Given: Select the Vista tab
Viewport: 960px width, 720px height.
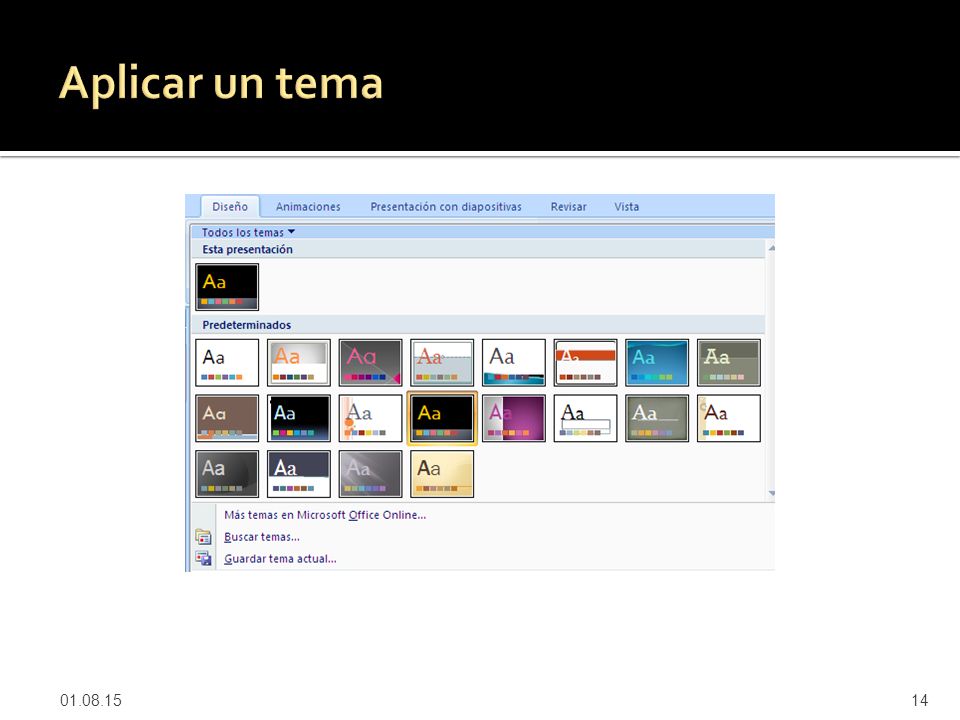Looking at the screenshot, I should (x=626, y=207).
